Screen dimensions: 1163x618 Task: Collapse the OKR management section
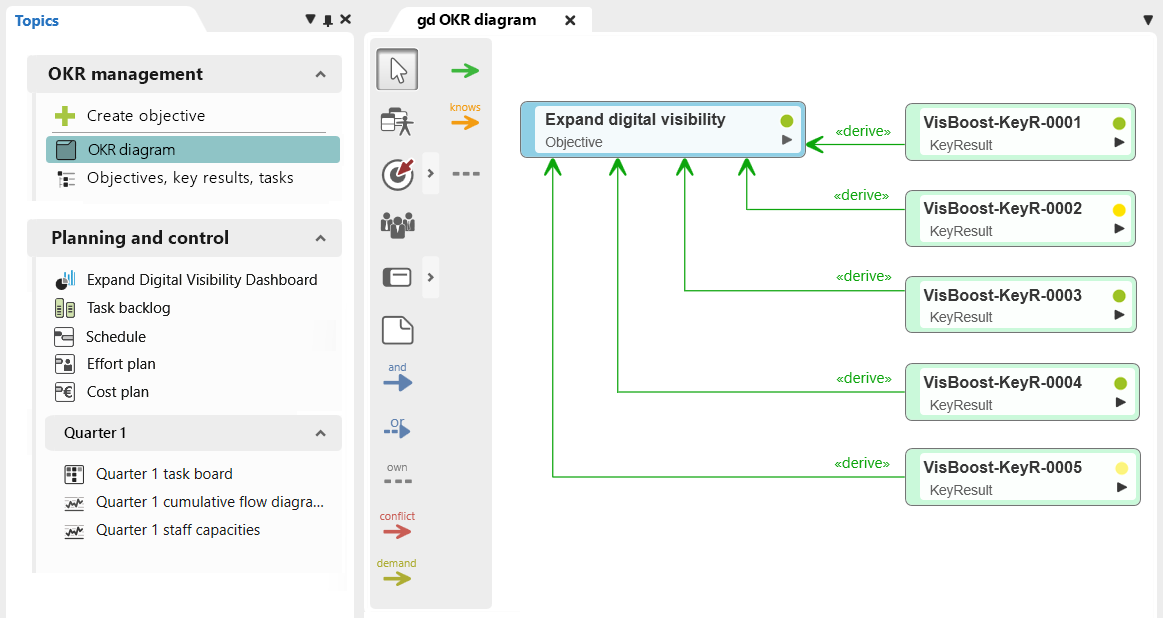coord(320,74)
